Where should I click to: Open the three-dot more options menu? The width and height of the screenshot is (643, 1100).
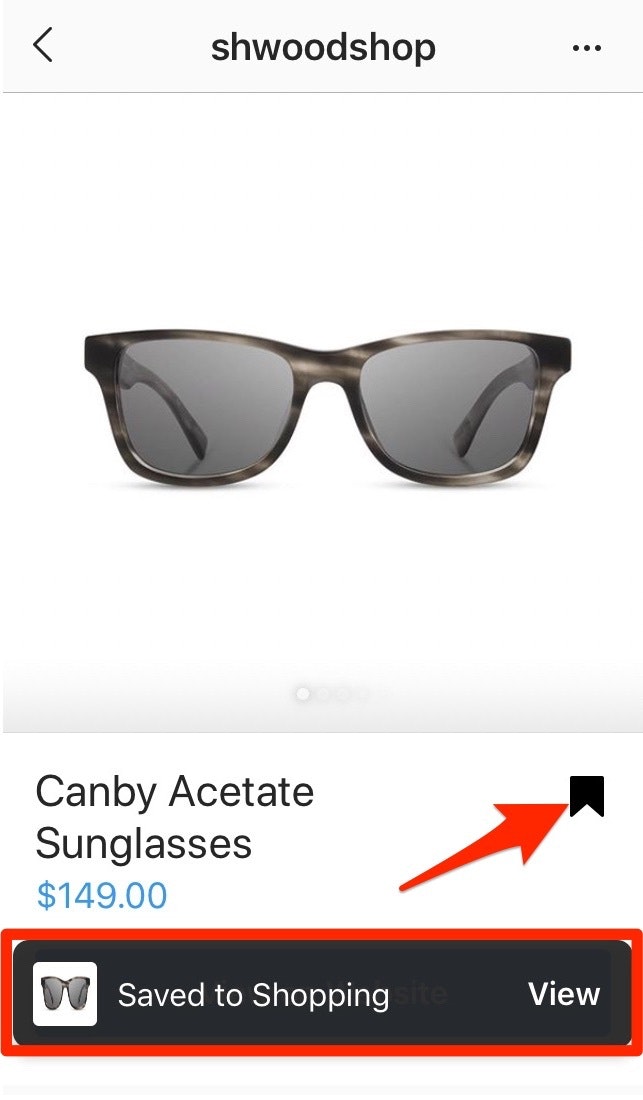(586, 48)
